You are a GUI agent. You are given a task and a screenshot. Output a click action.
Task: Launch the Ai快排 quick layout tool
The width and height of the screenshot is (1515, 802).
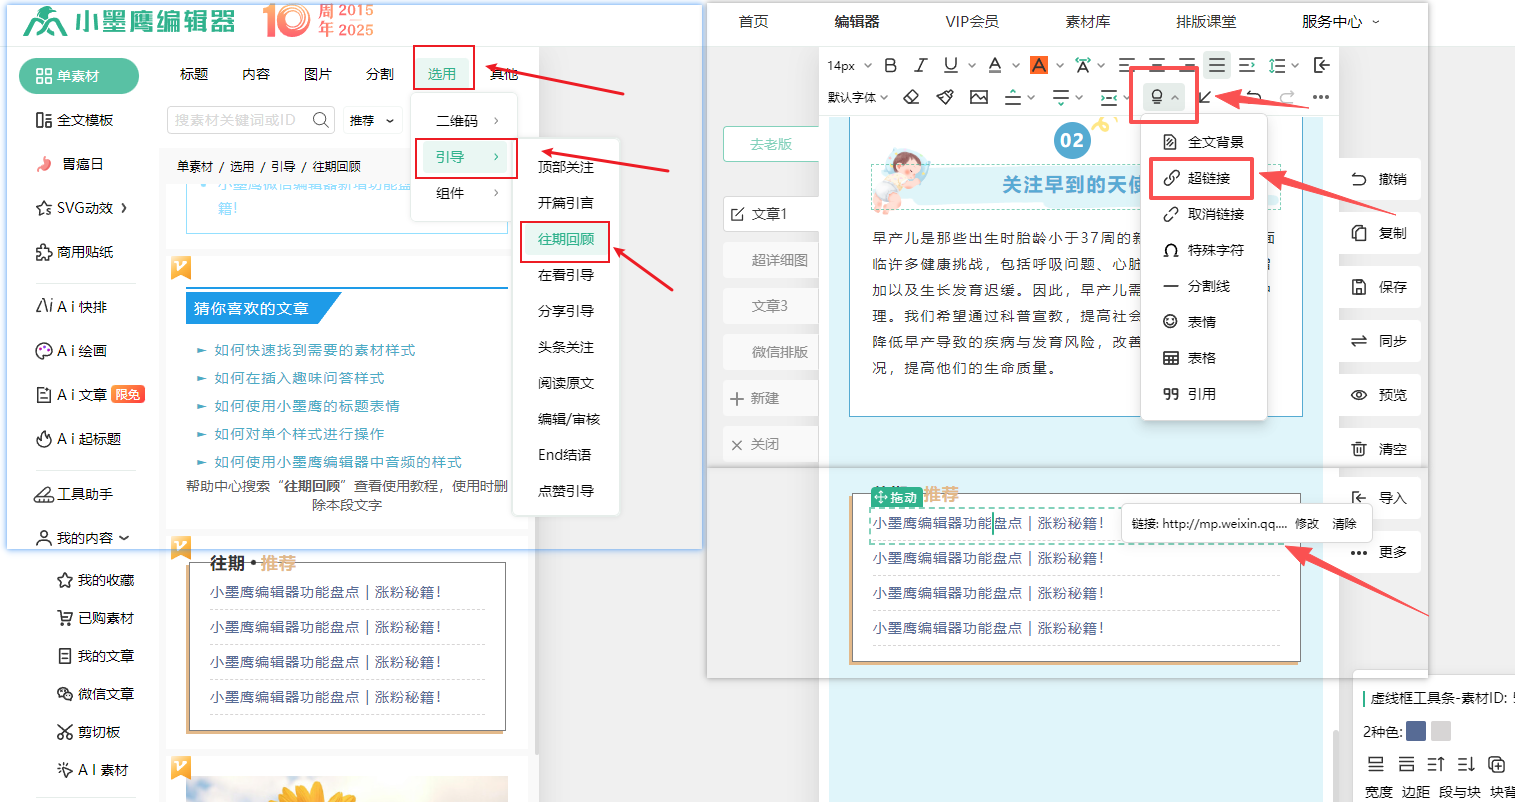[x=71, y=307]
